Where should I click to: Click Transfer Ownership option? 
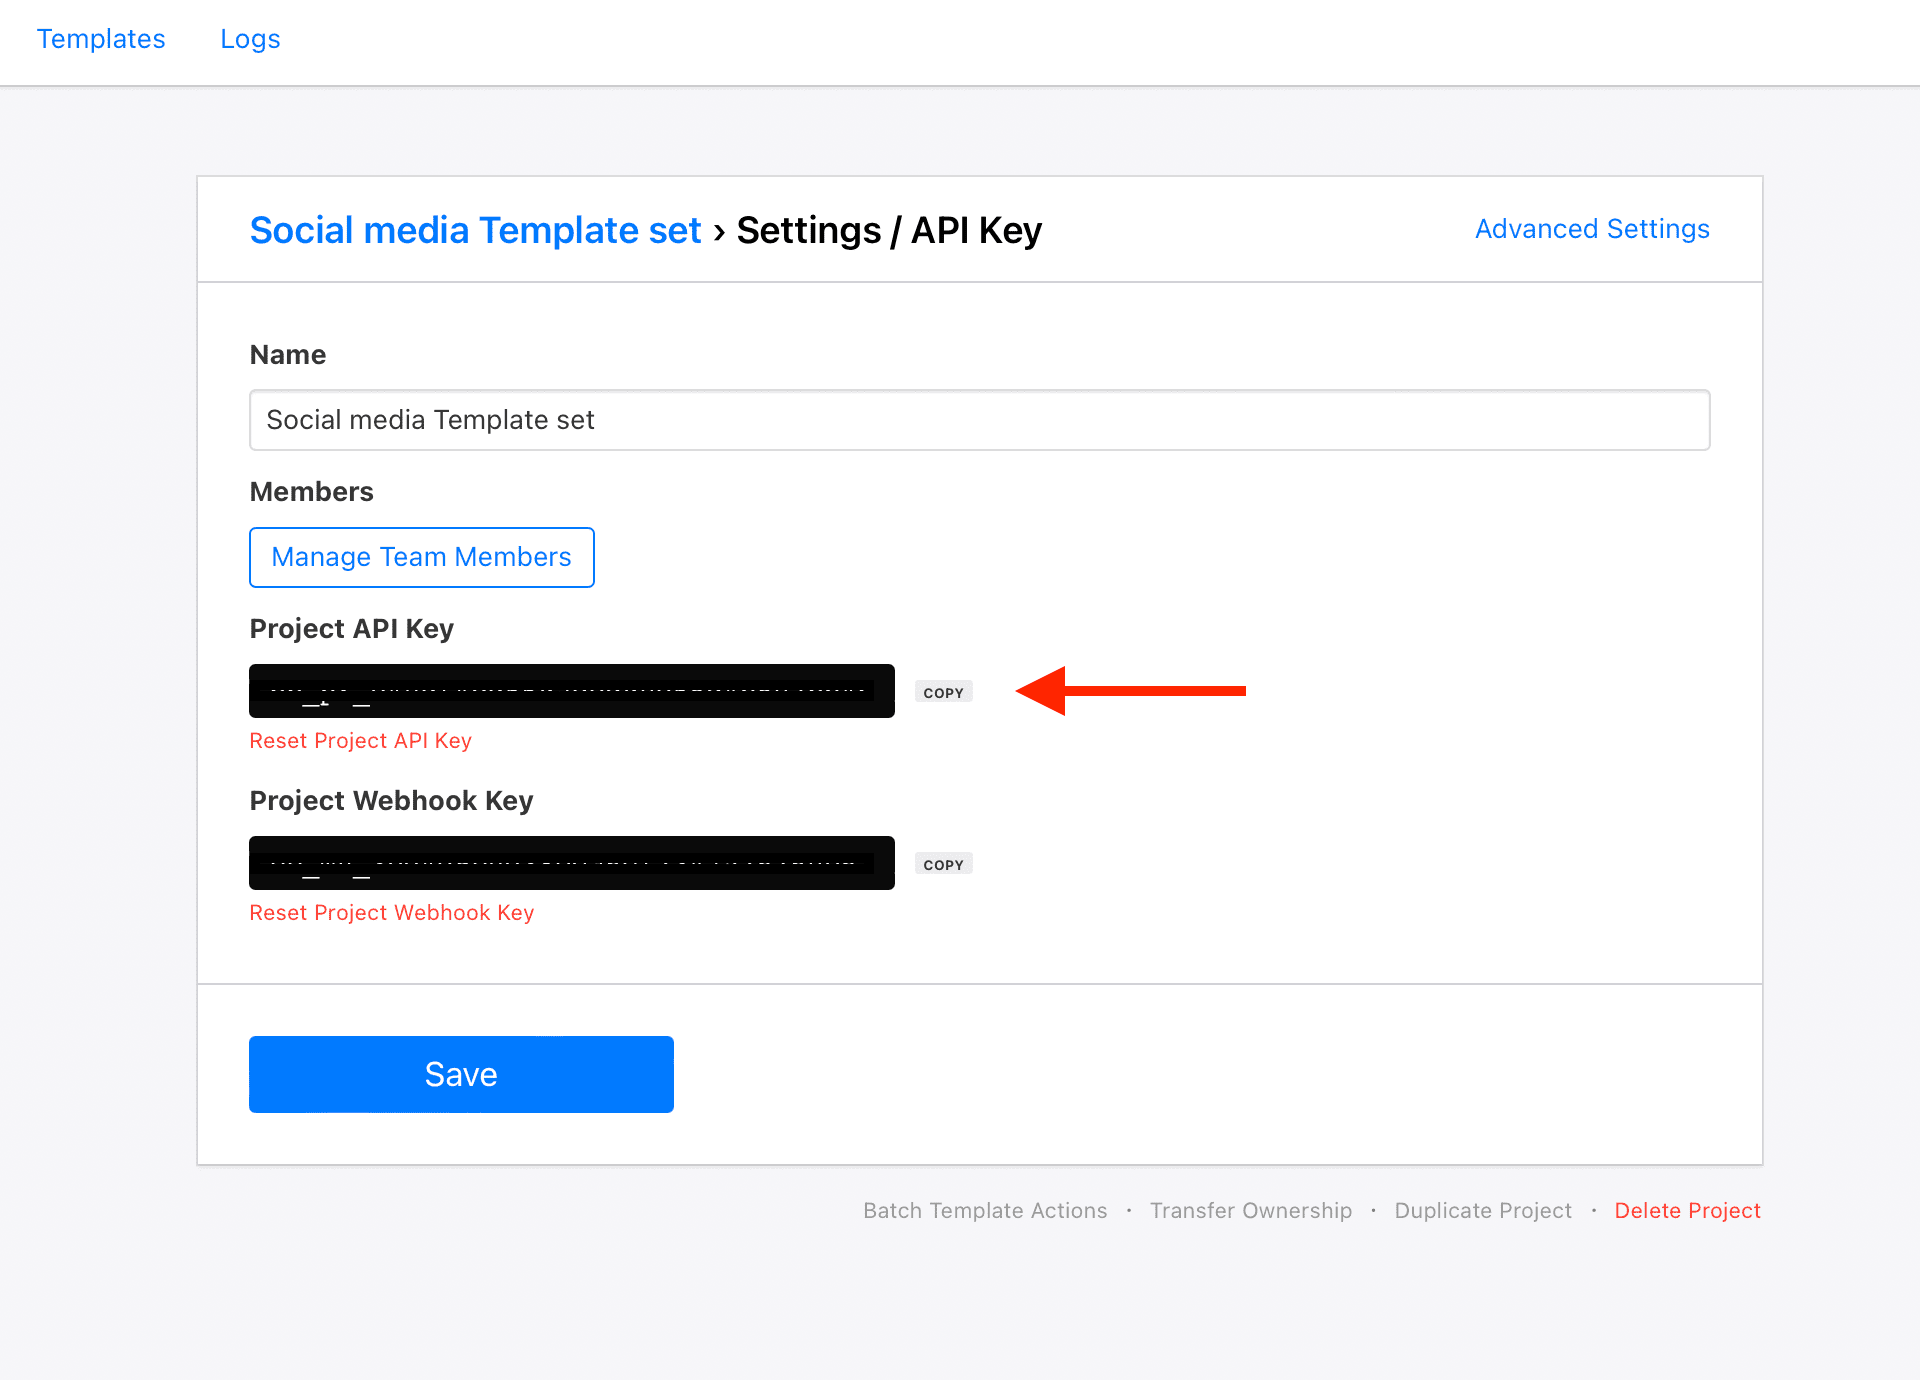(x=1251, y=1210)
